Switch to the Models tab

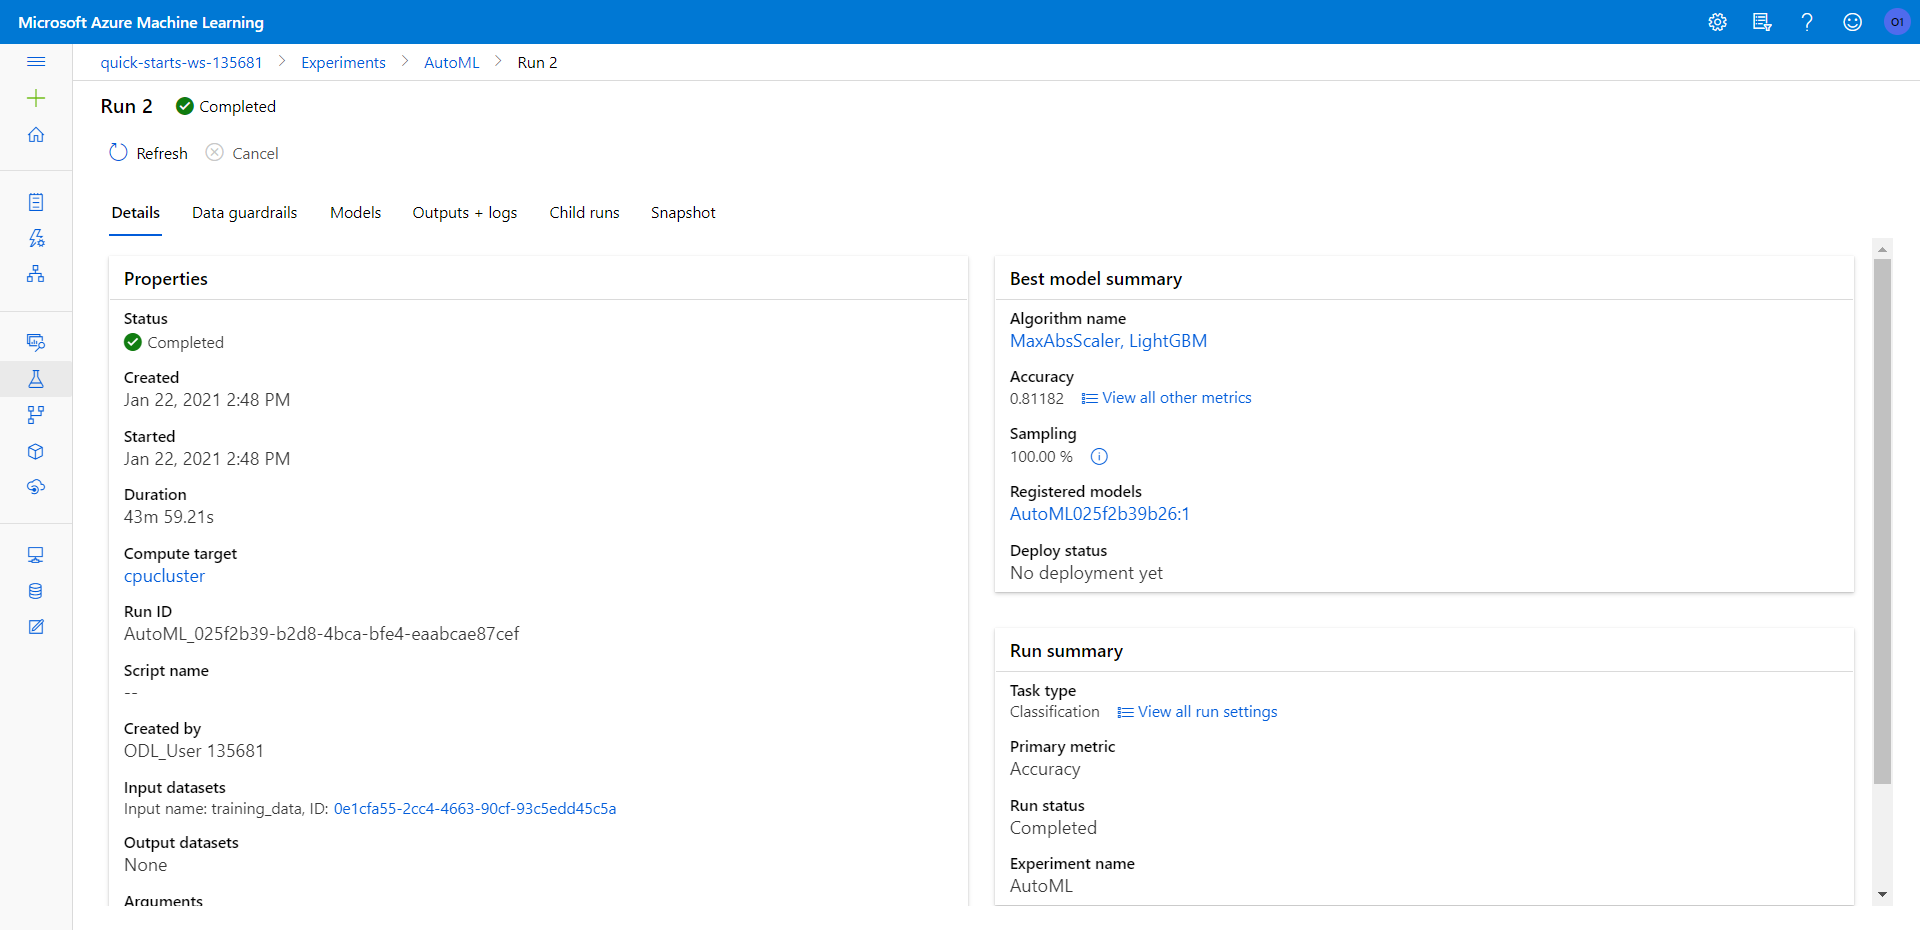pyautogui.click(x=355, y=213)
